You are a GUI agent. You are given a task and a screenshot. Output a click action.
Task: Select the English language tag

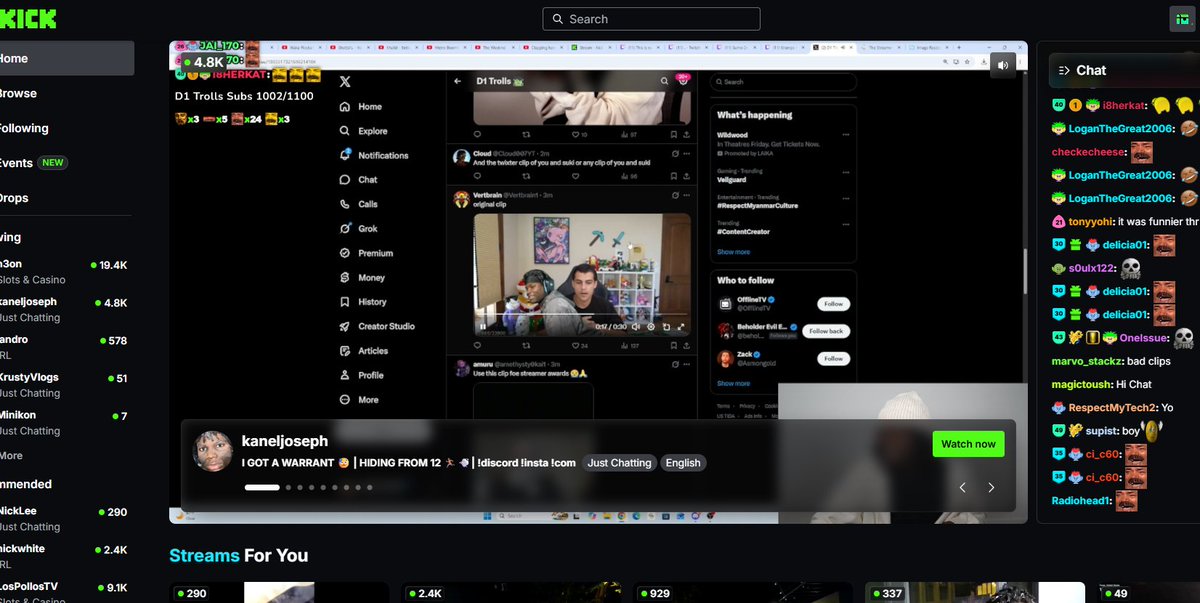pyautogui.click(x=683, y=463)
